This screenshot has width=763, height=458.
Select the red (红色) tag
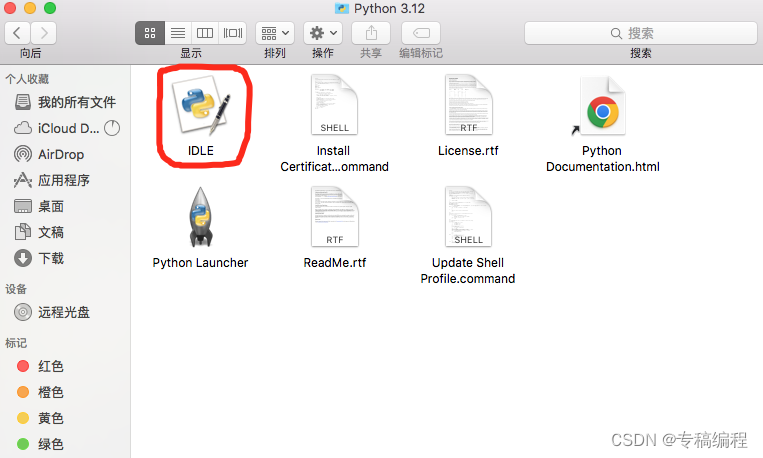coord(65,366)
